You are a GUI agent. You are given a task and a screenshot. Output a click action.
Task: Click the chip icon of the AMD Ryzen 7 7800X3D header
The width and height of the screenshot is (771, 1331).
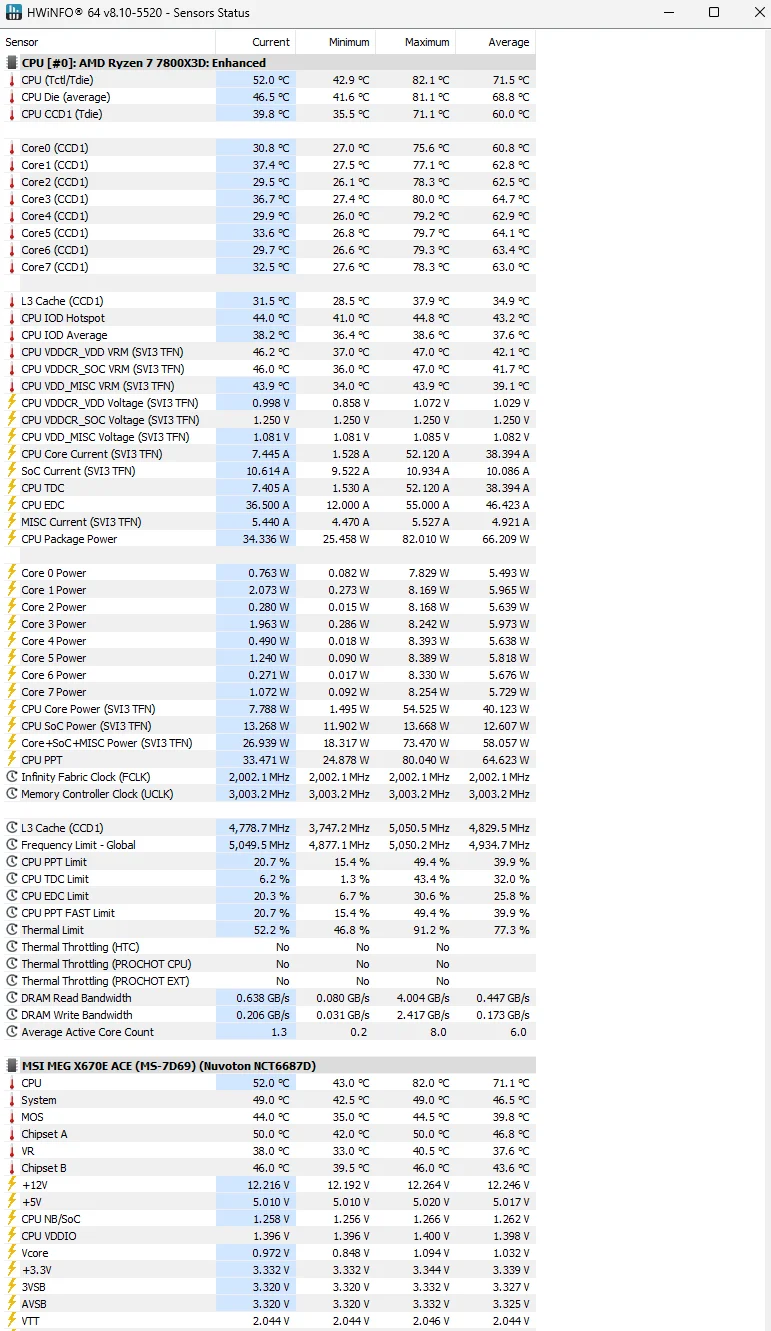pos(12,63)
